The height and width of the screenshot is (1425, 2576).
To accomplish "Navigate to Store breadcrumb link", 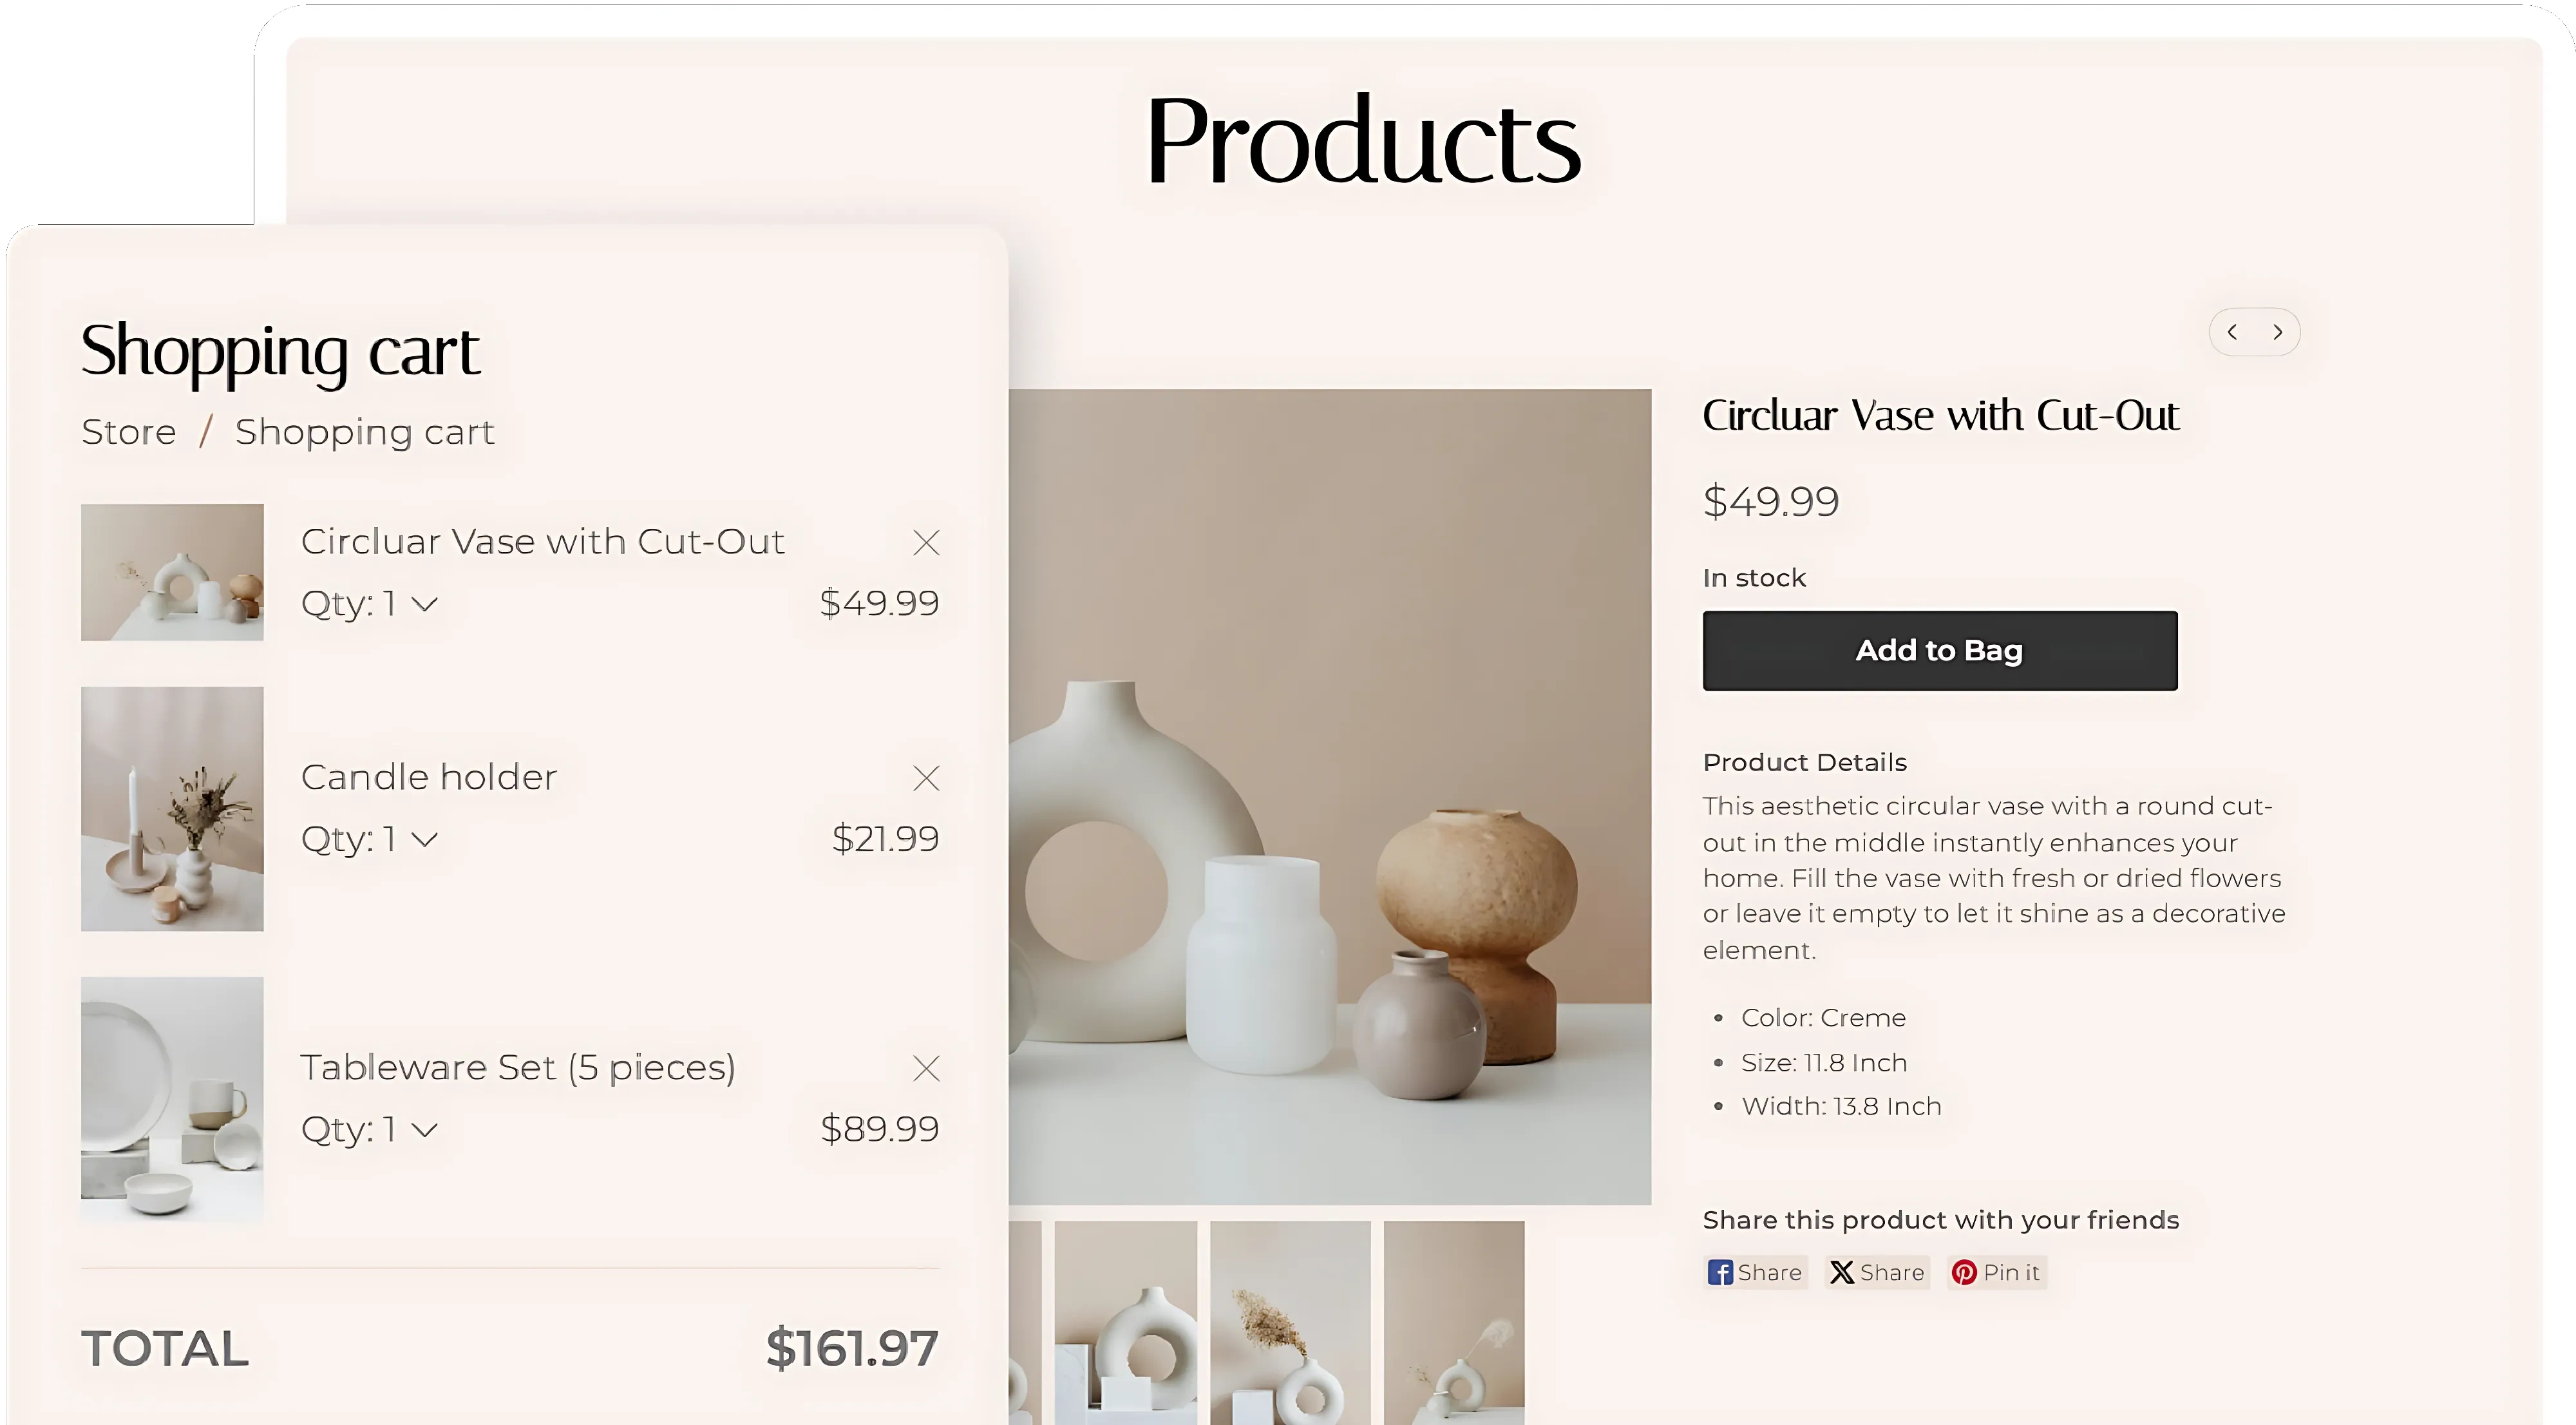I will [129, 432].
